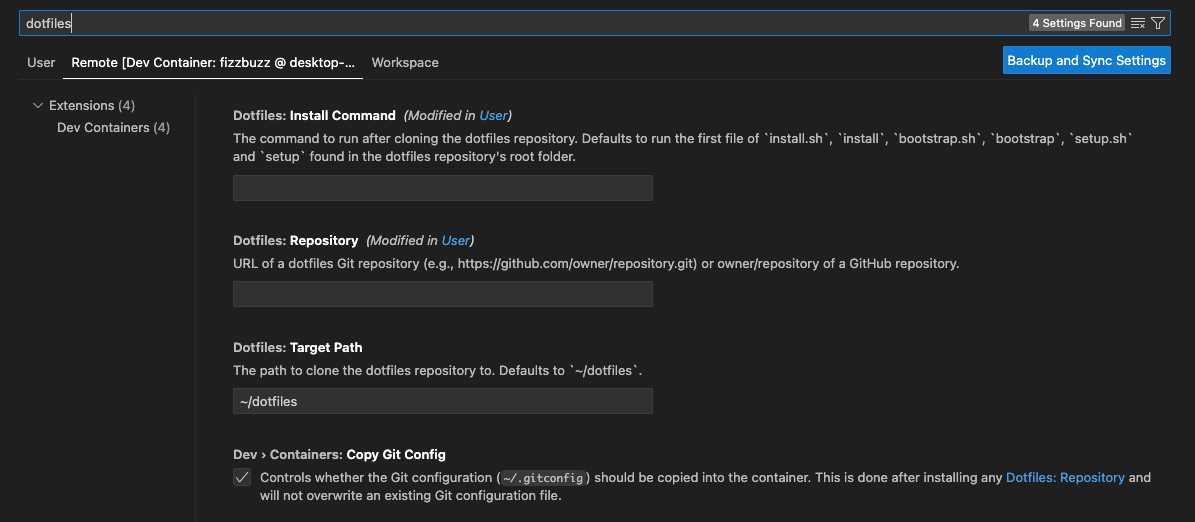
Task: Switch to the Workspace settings tab
Action: (405, 62)
